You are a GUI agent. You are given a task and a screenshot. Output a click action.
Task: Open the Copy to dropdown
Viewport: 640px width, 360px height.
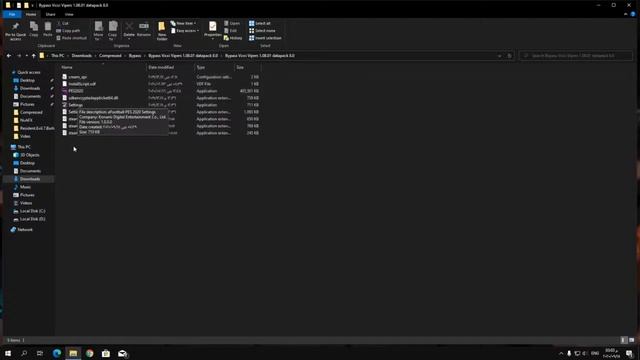(x=113, y=31)
